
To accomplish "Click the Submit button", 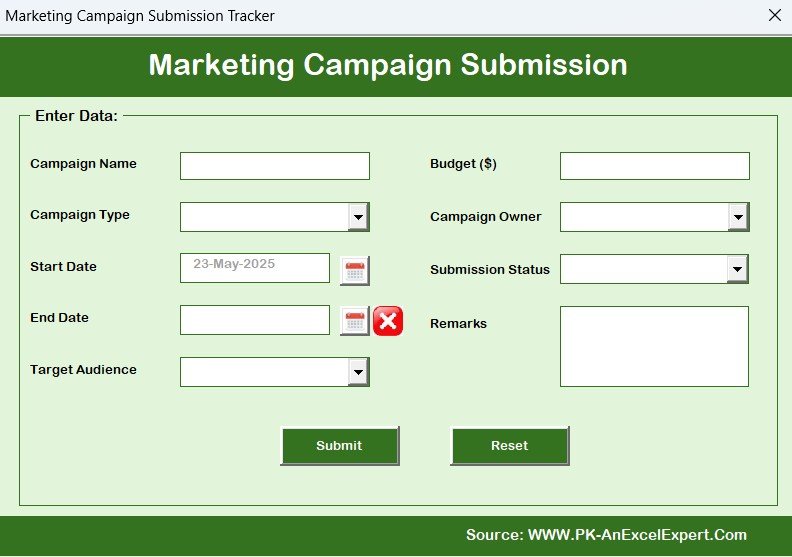I will [339, 445].
